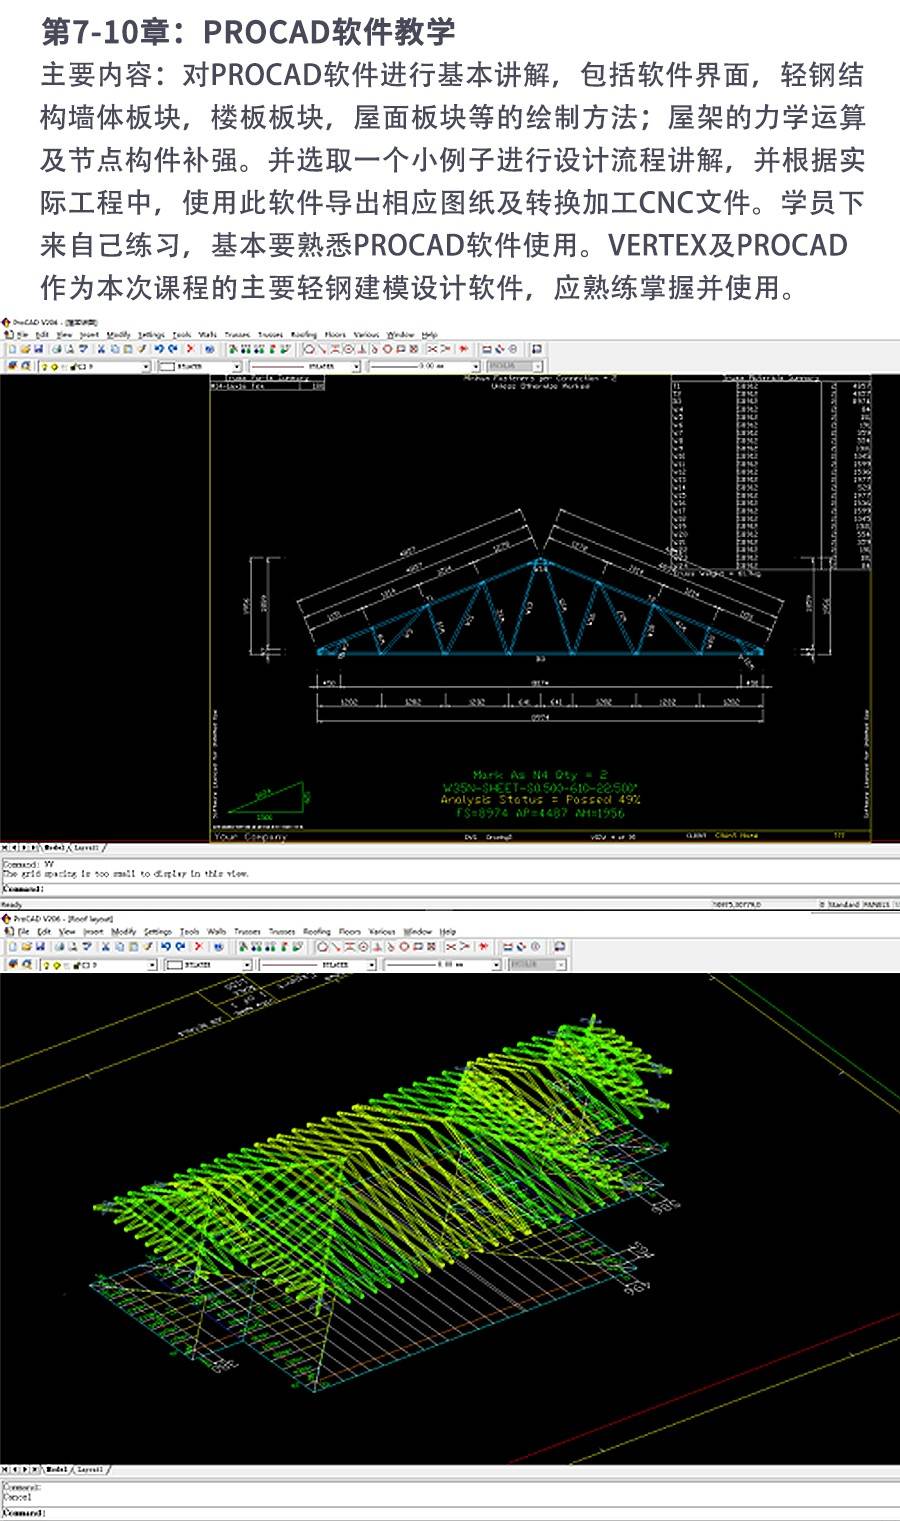
Task: Click the Save icon in the upper ProCAD toolbar
Action: 38,349
